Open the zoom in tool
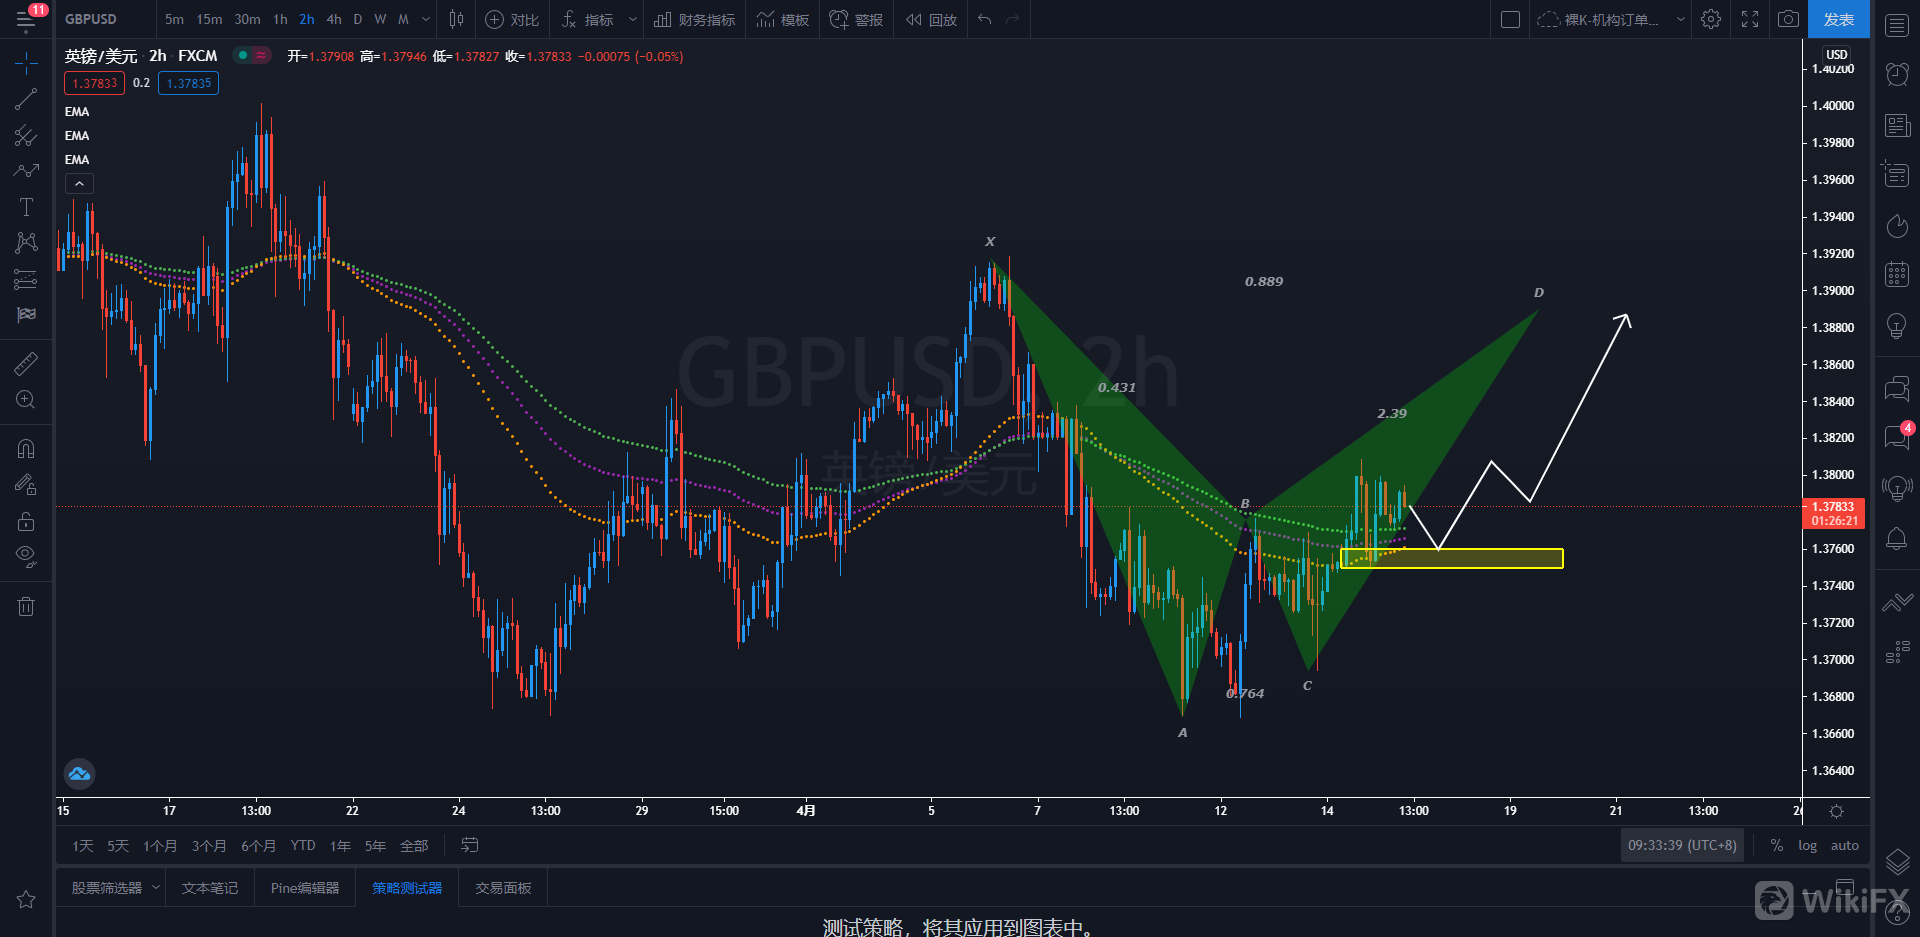Screen dimensions: 1920x937 pos(26,400)
